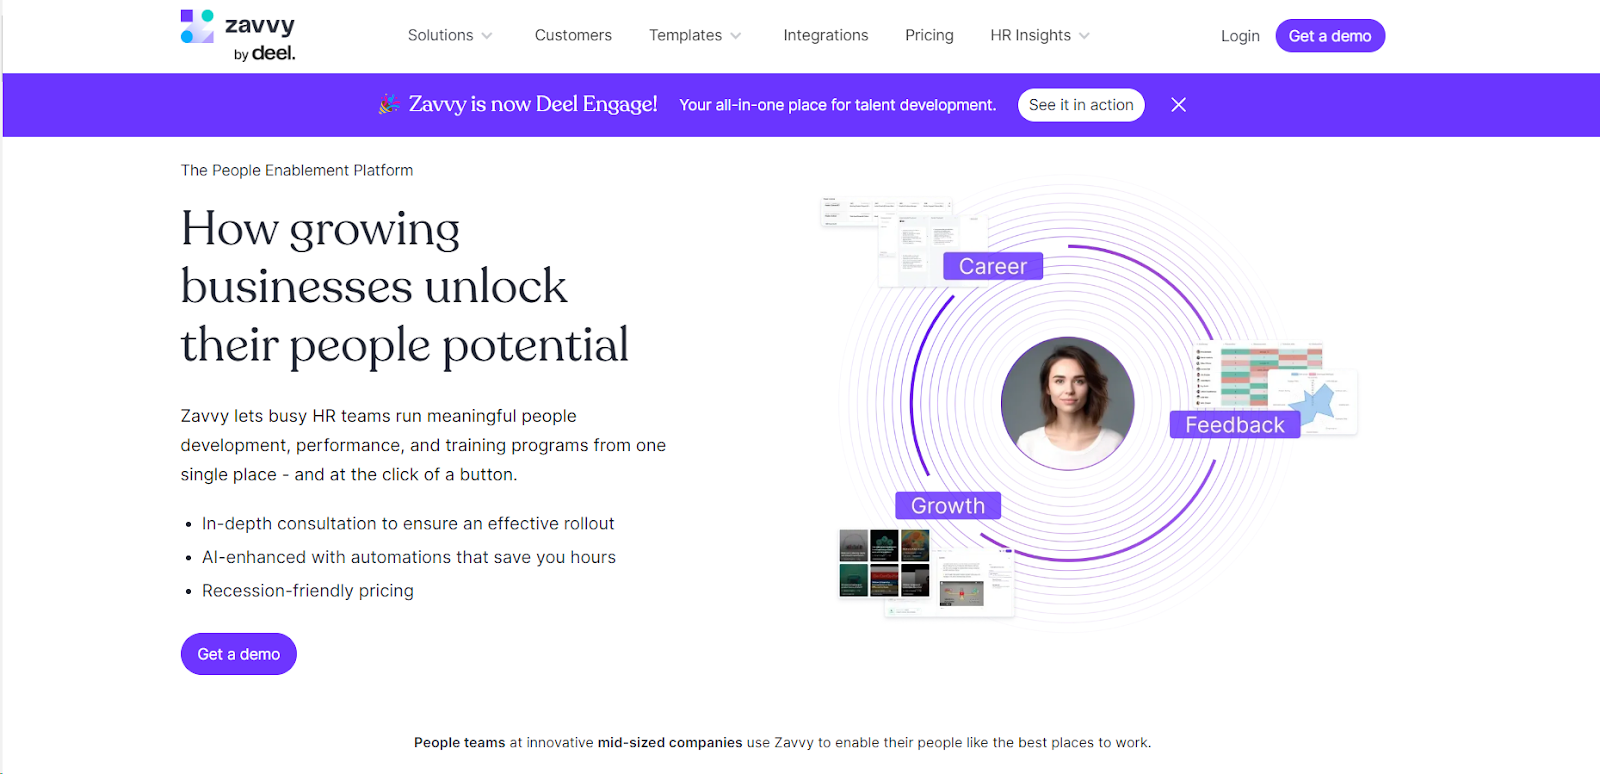Click the party popper emoji in banner
This screenshot has height=774, width=1600.
click(389, 104)
